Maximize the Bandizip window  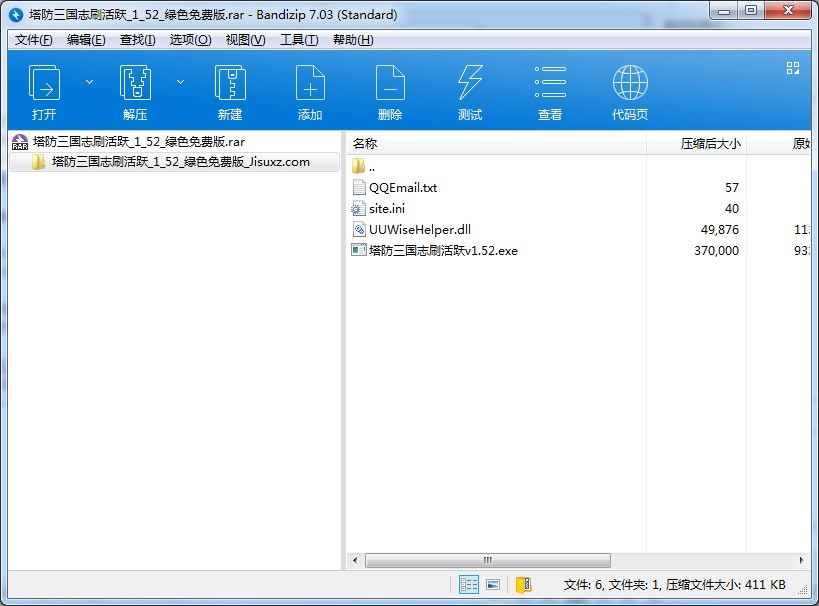751,11
